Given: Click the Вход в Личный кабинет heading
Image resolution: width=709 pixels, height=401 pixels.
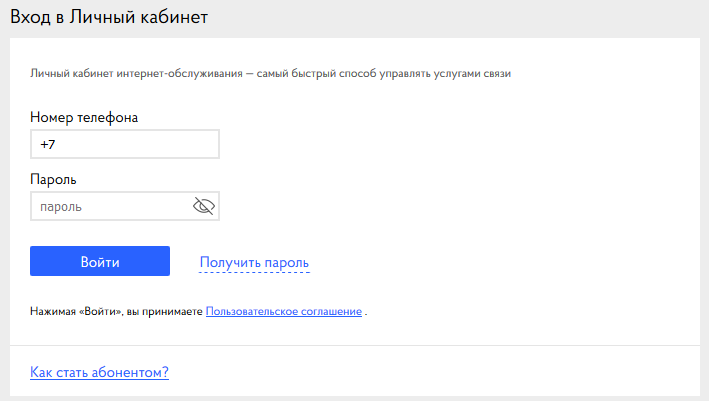Looking at the screenshot, I should point(109,17).
